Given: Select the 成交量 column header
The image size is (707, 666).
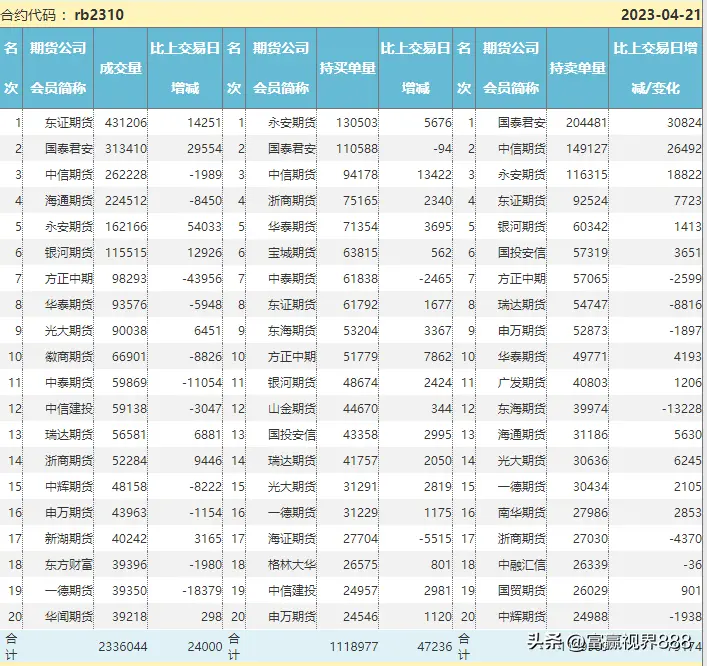Looking at the screenshot, I should click(120, 68).
